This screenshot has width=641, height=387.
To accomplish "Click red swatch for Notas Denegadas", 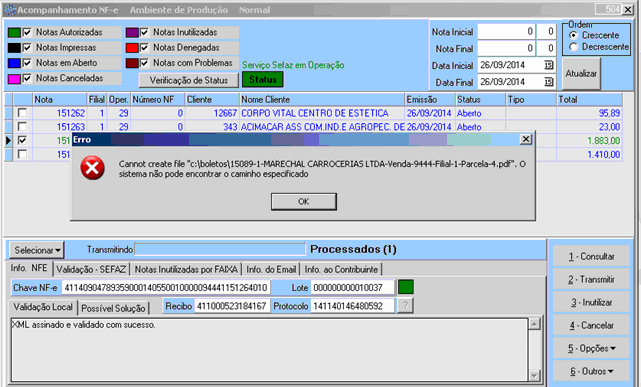I will 132,48.
